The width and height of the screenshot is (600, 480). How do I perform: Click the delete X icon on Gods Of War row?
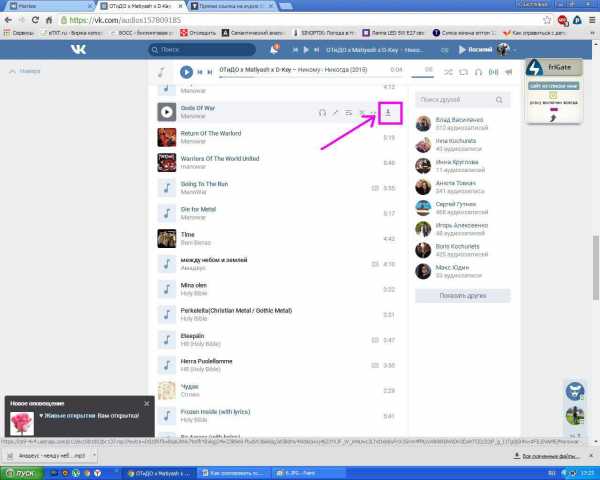click(x=361, y=113)
